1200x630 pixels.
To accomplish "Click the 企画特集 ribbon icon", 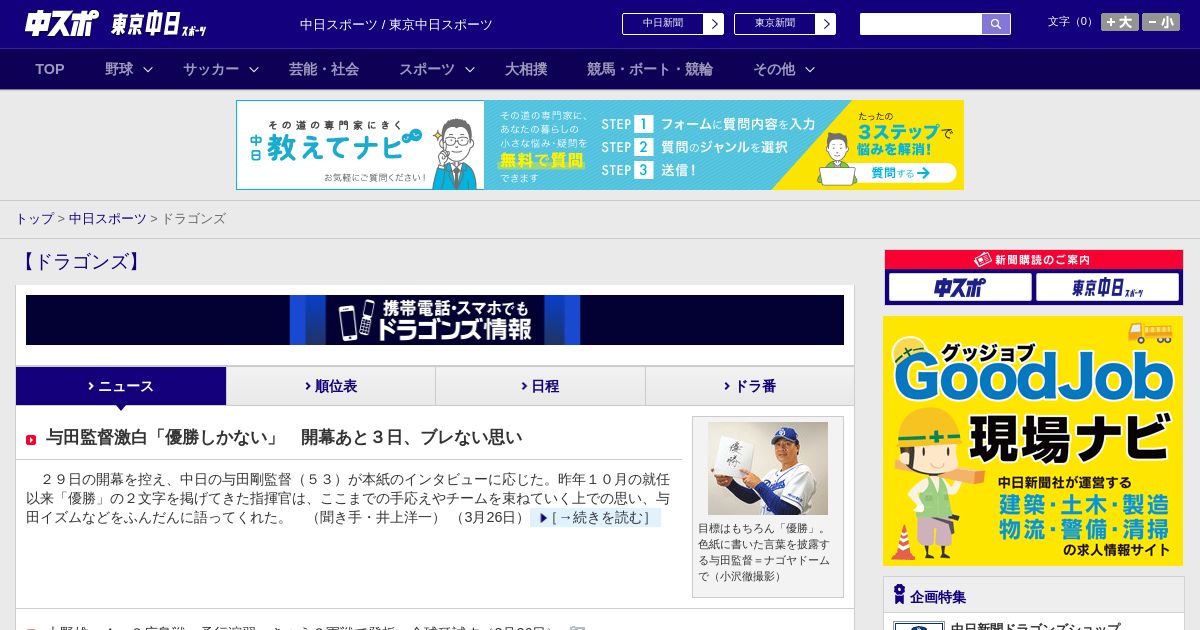I will point(899,595).
